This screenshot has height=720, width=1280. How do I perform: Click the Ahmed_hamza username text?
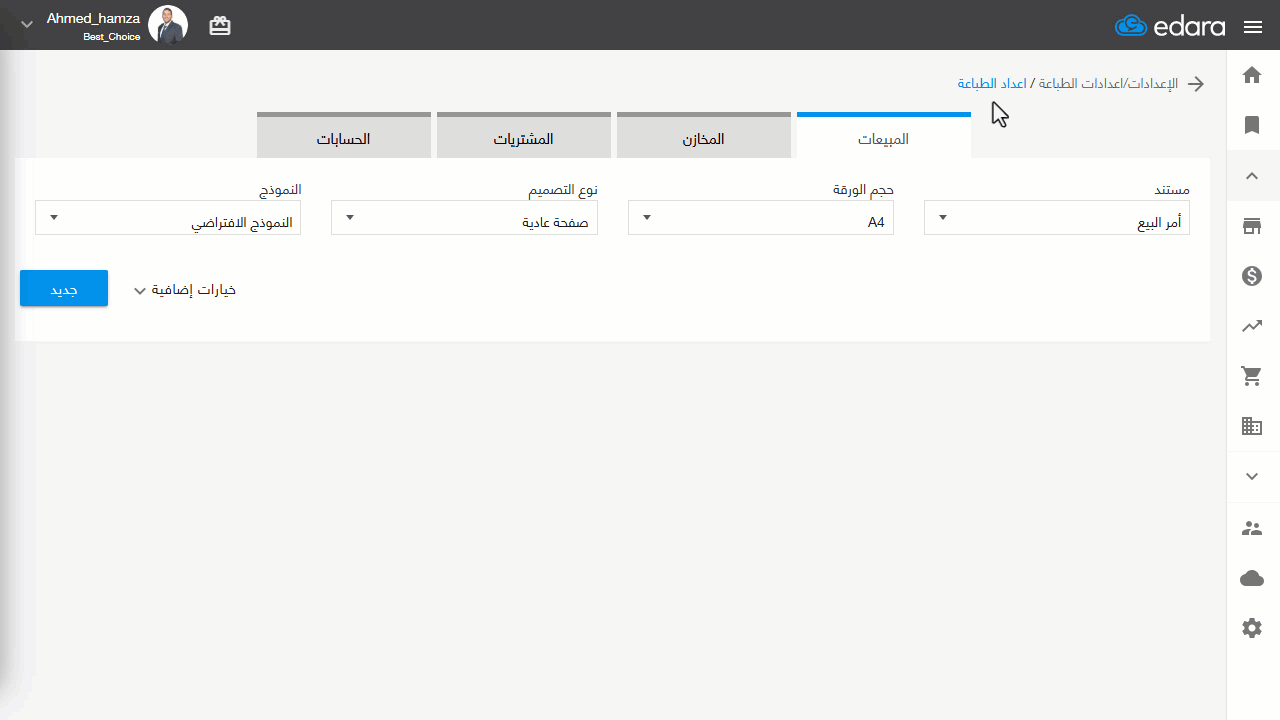(93, 18)
